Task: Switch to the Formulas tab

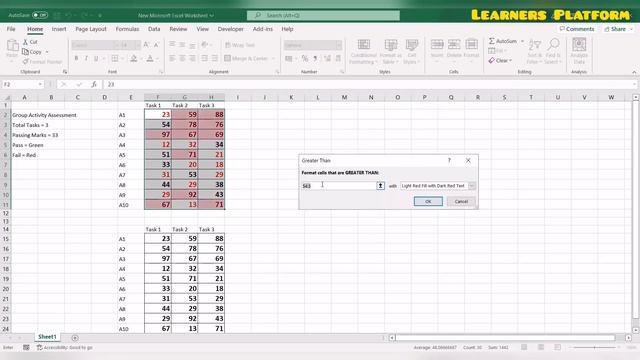Action: pyautogui.click(x=127, y=29)
